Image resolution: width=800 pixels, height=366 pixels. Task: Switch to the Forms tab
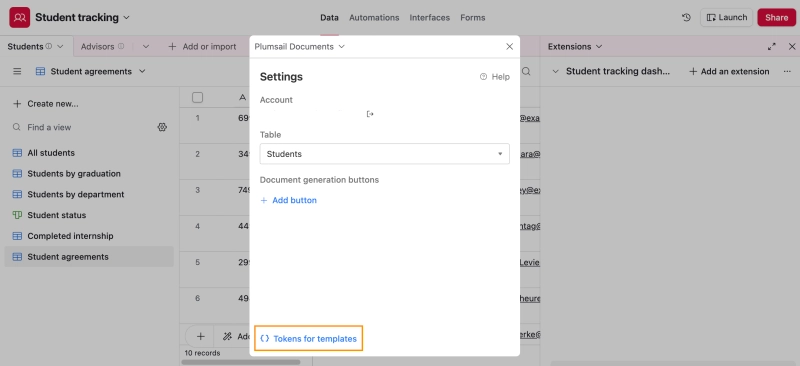point(472,17)
